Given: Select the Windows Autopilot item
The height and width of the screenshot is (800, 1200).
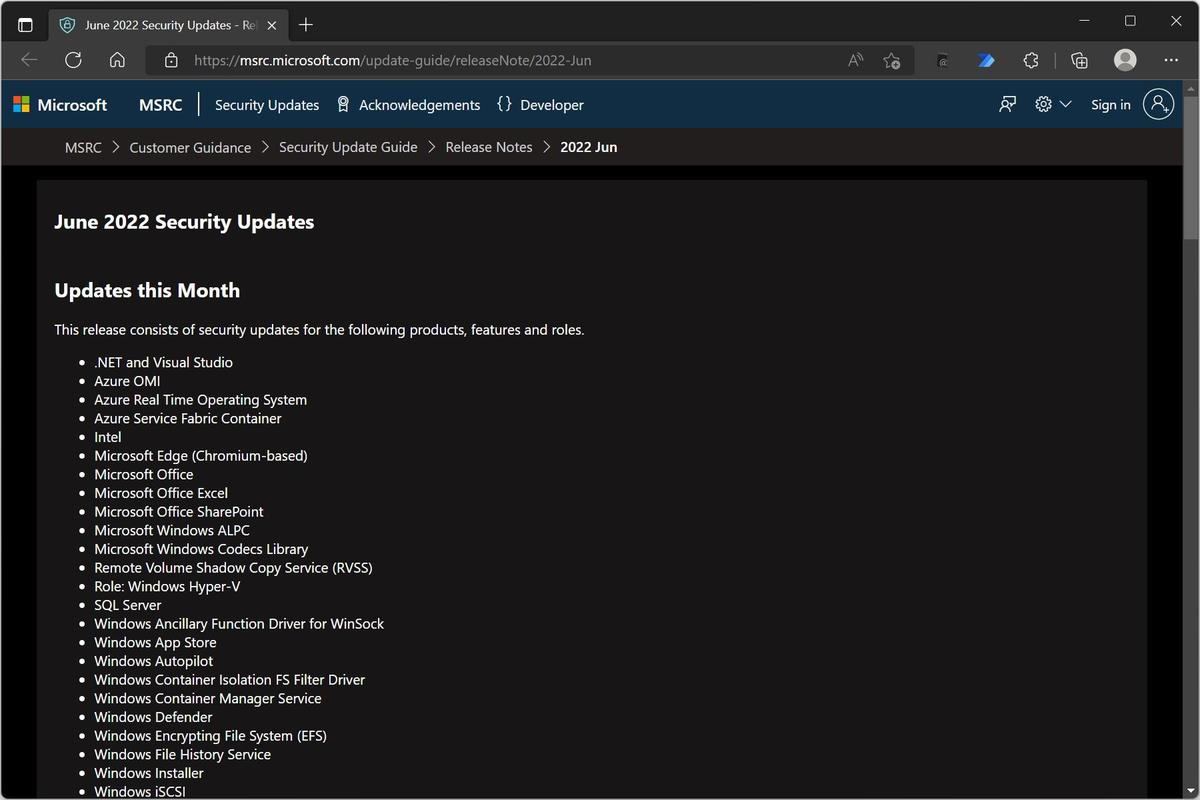Looking at the screenshot, I should [x=153, y=661].
